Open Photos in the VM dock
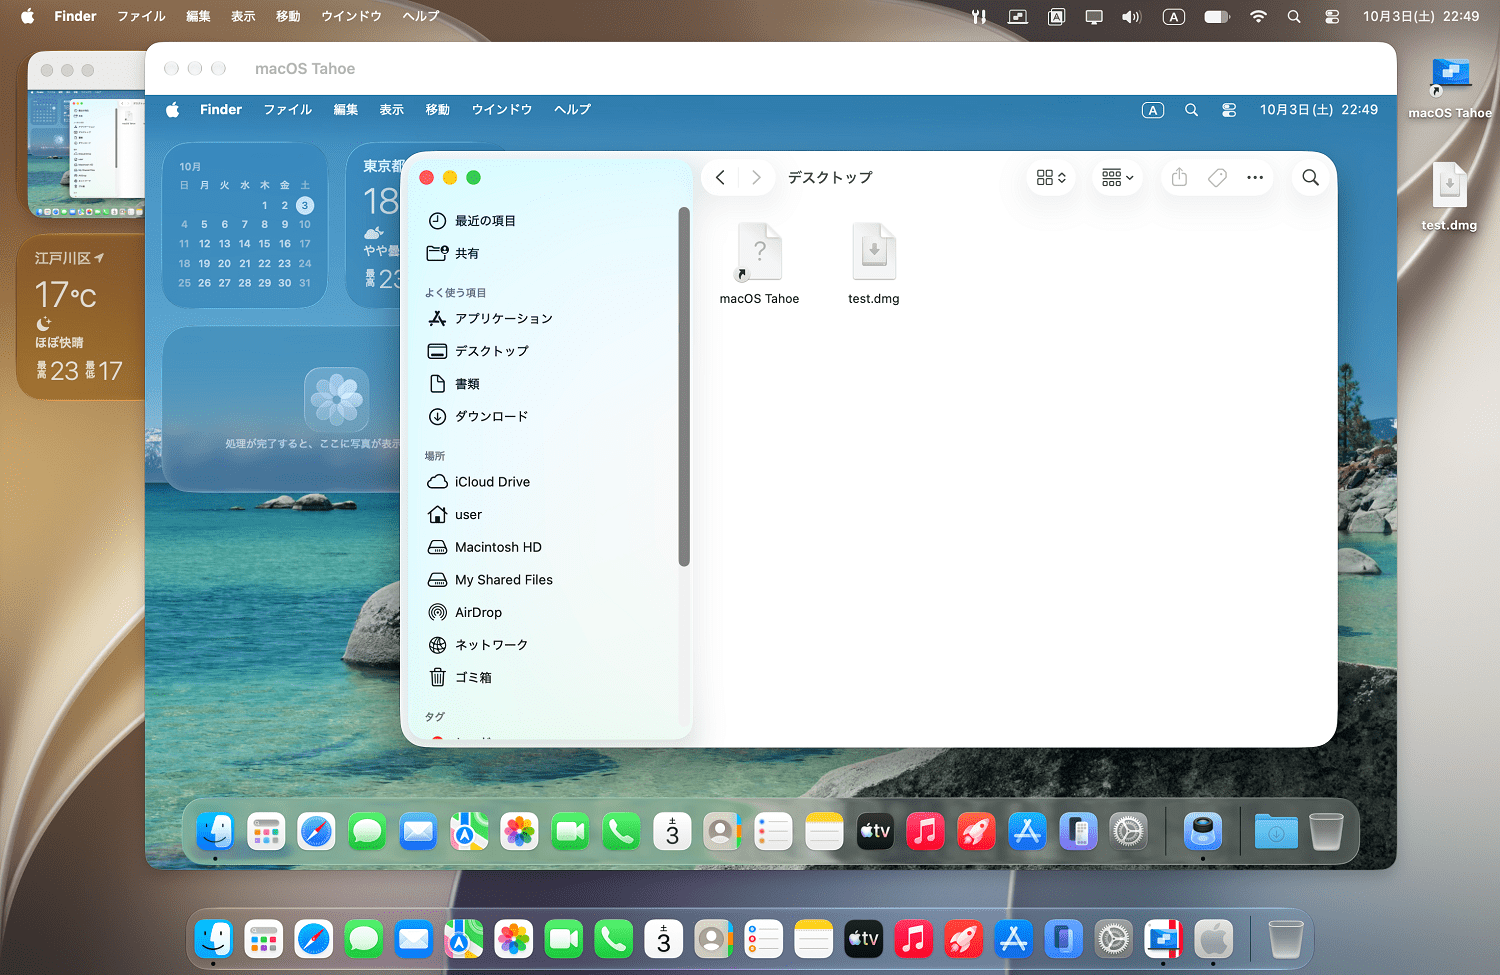The width and height of the screenshot is (1500, 975). (520, 831)
